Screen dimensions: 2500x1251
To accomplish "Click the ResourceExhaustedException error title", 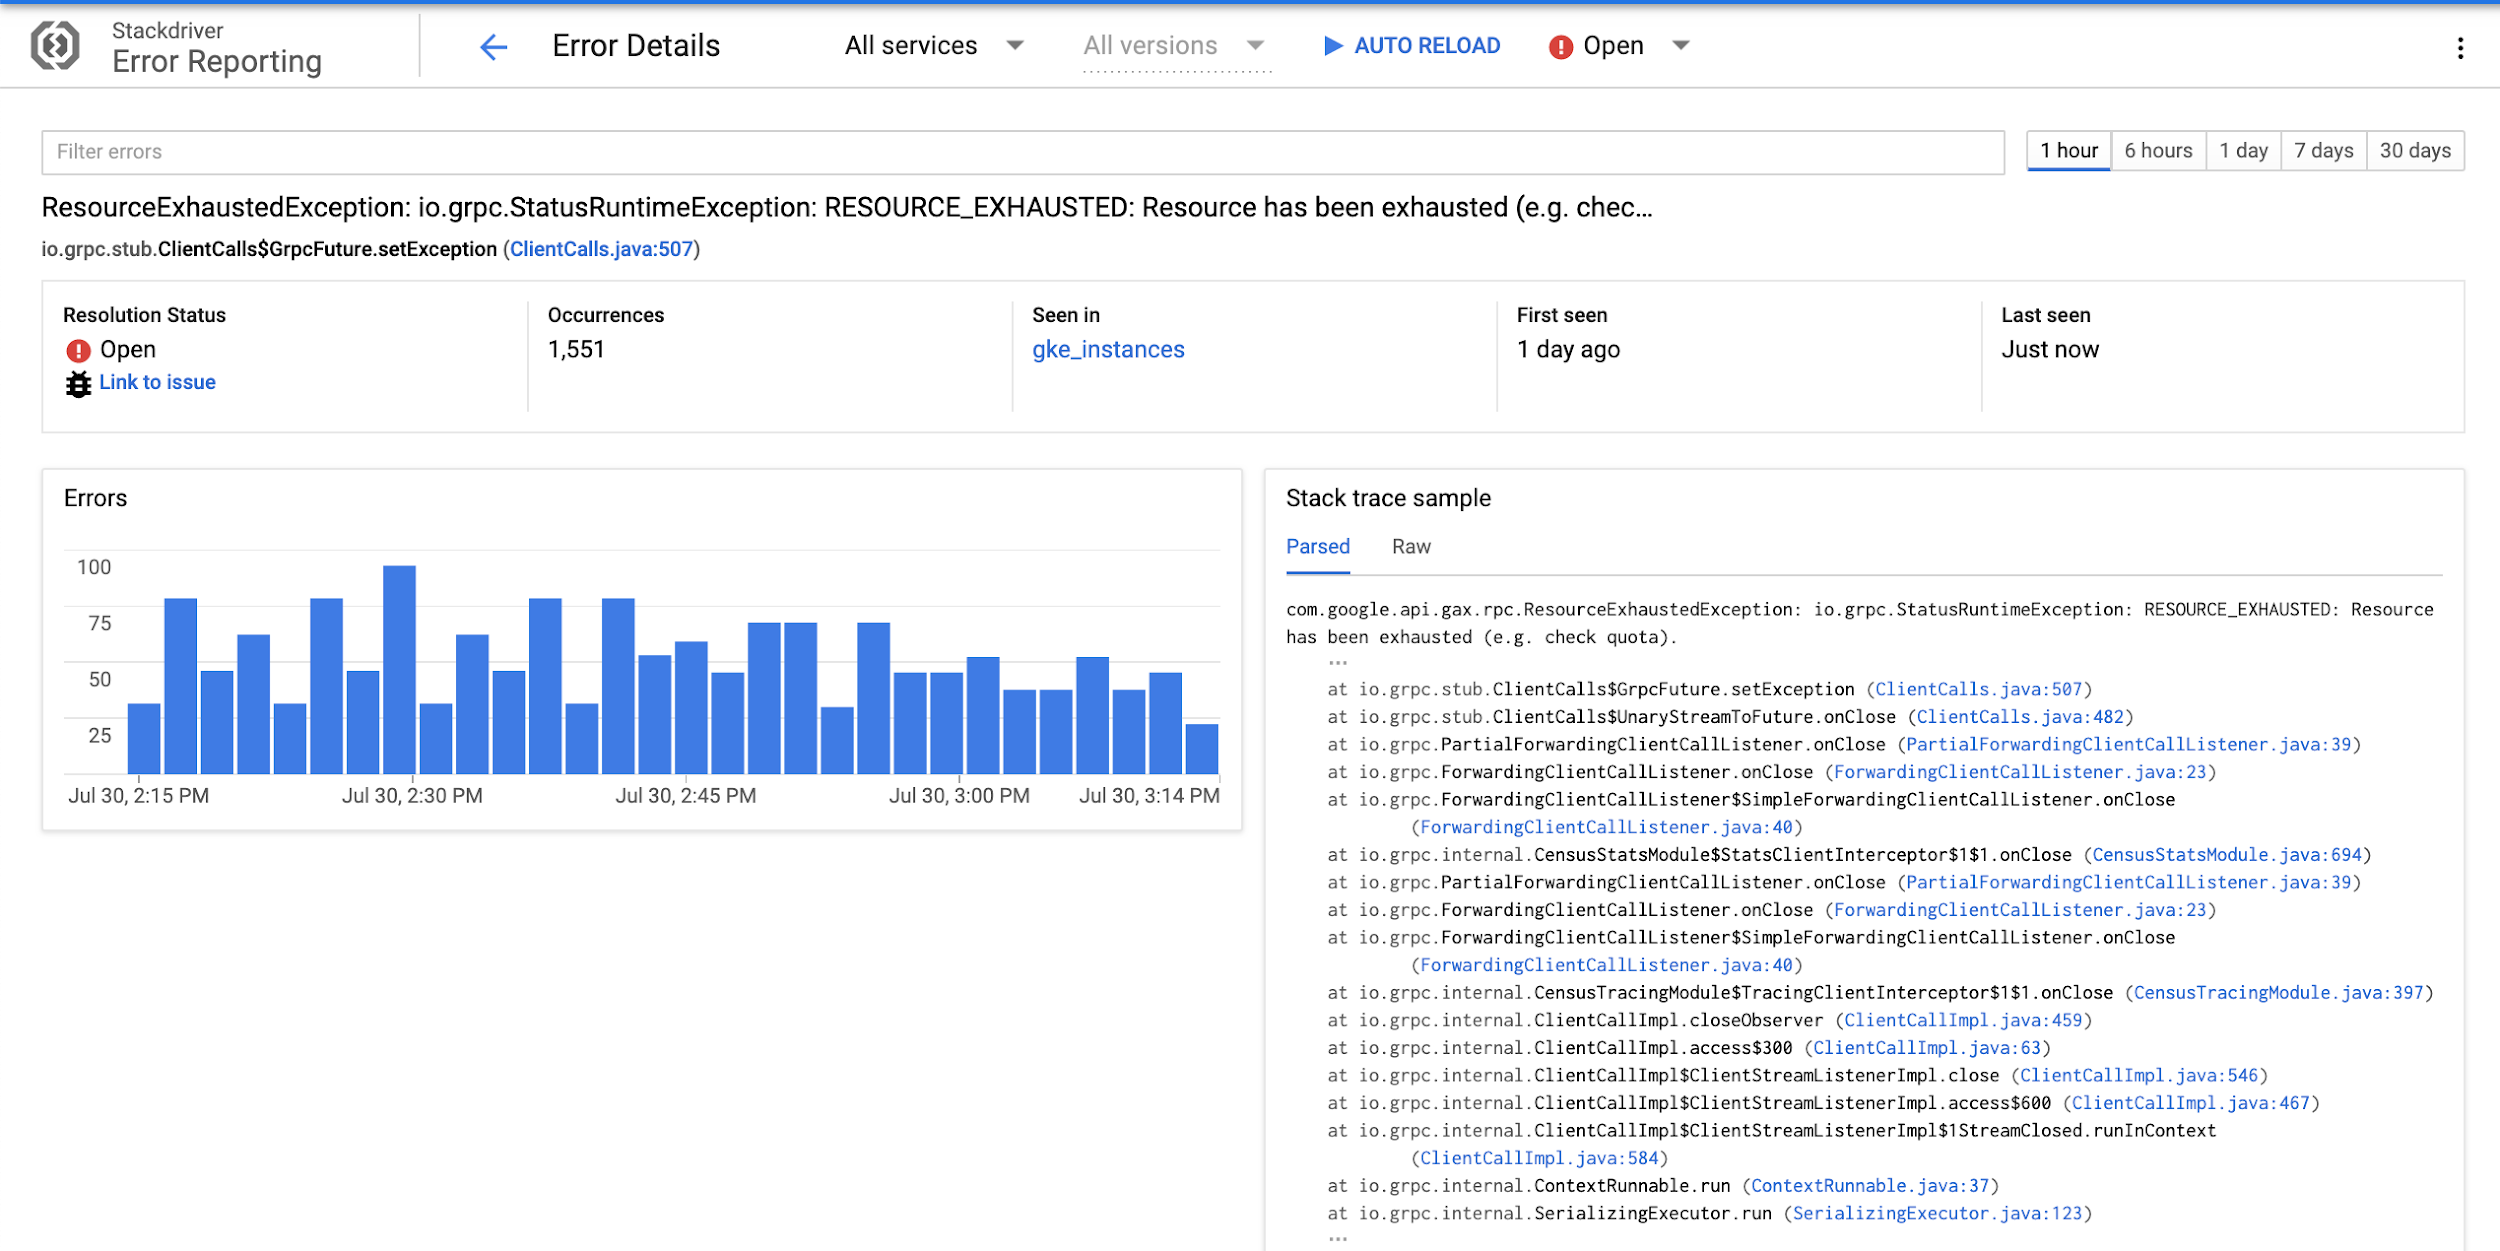I will 846,208.
